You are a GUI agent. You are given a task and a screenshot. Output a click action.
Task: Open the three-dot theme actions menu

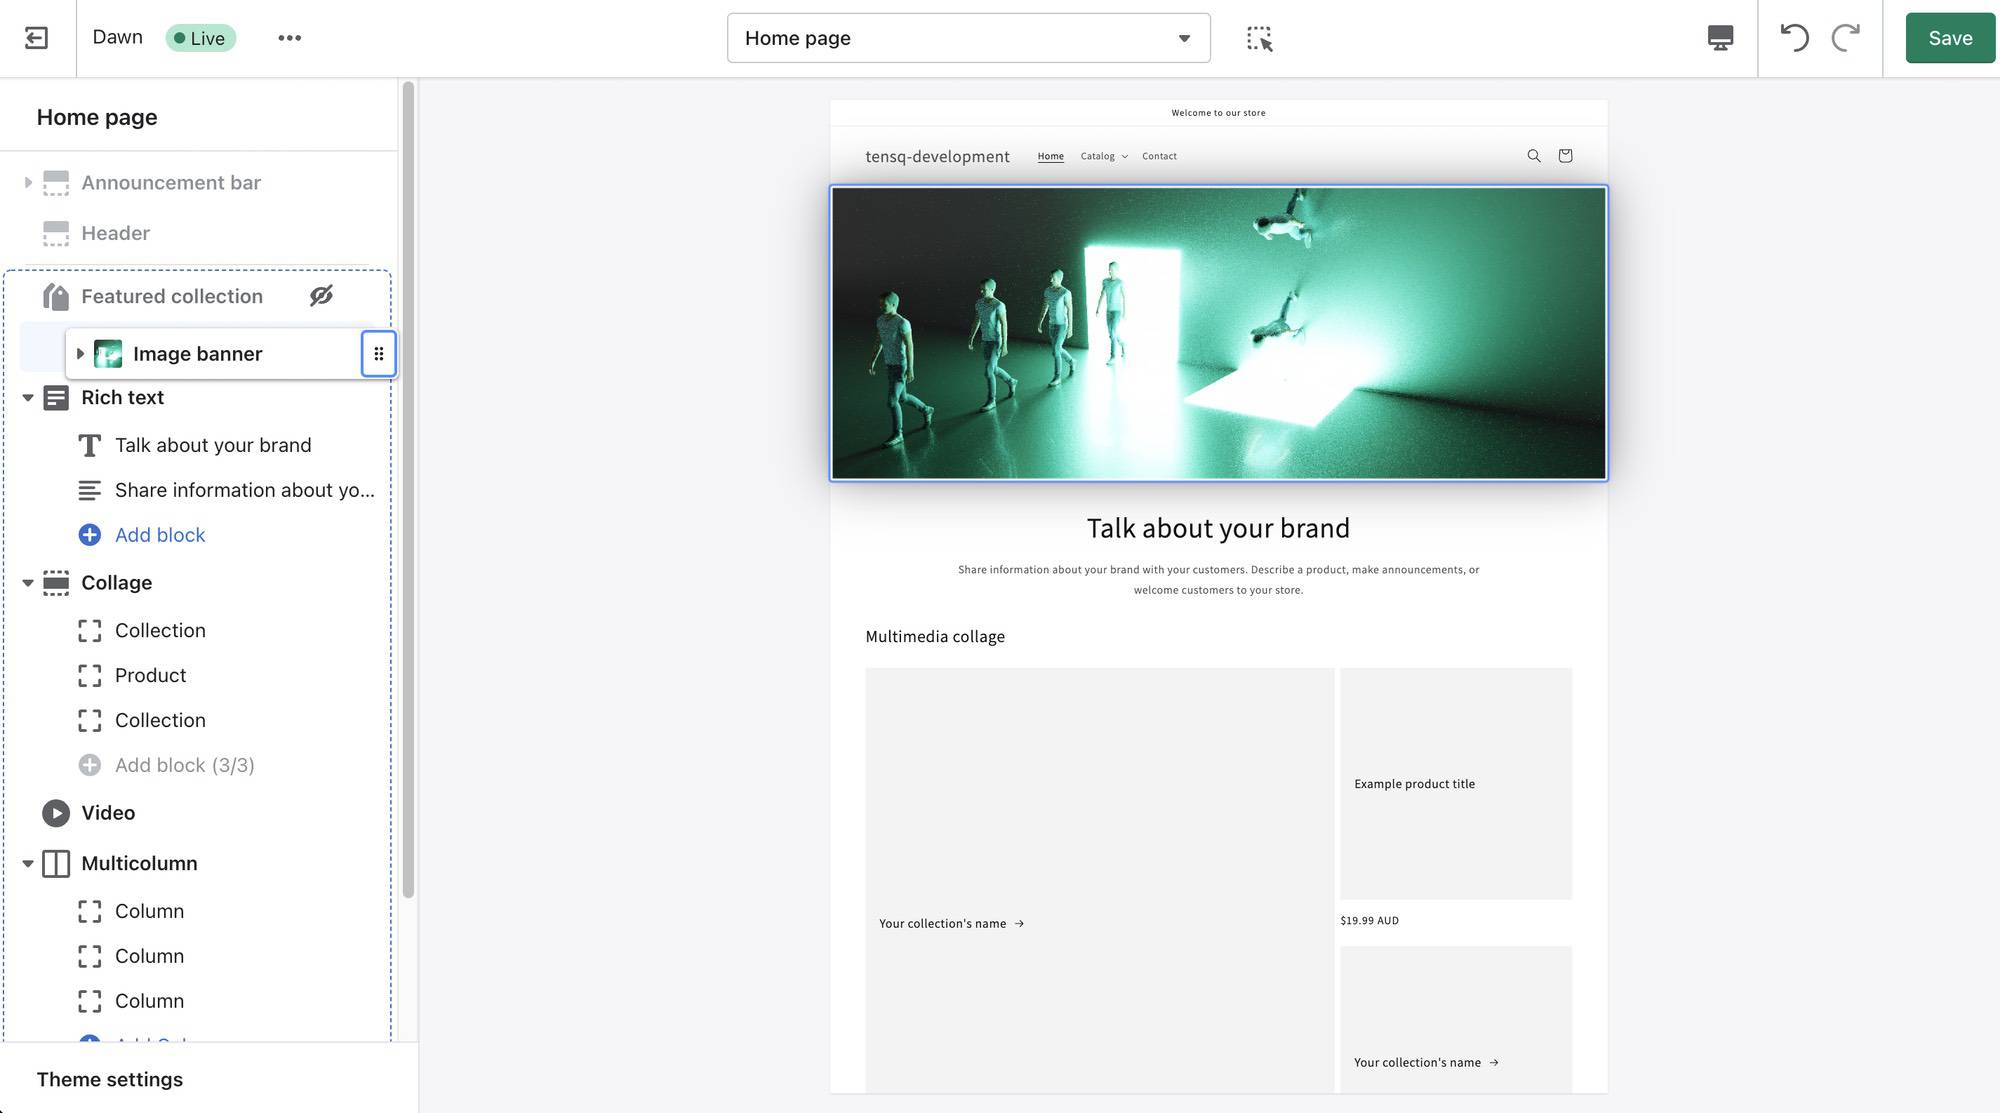289,38
